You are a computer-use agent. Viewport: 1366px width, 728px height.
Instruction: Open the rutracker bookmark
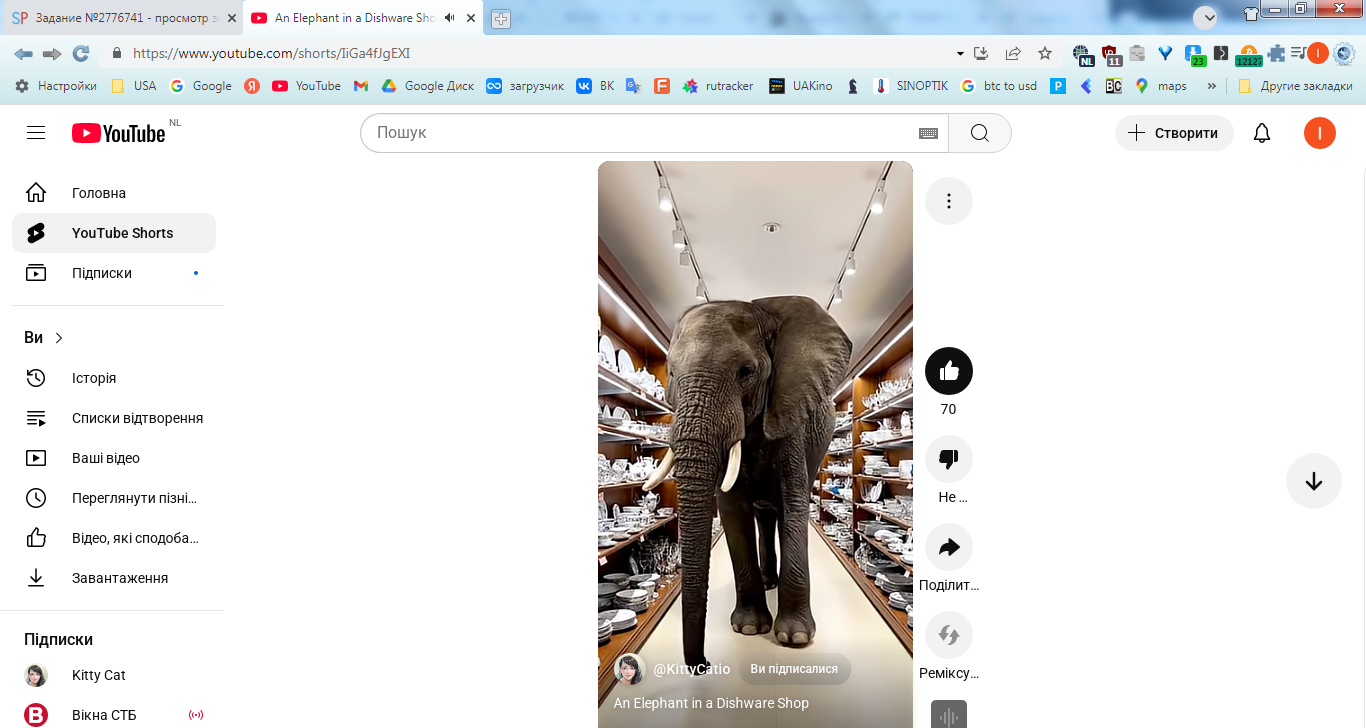[x=718, y=86]
